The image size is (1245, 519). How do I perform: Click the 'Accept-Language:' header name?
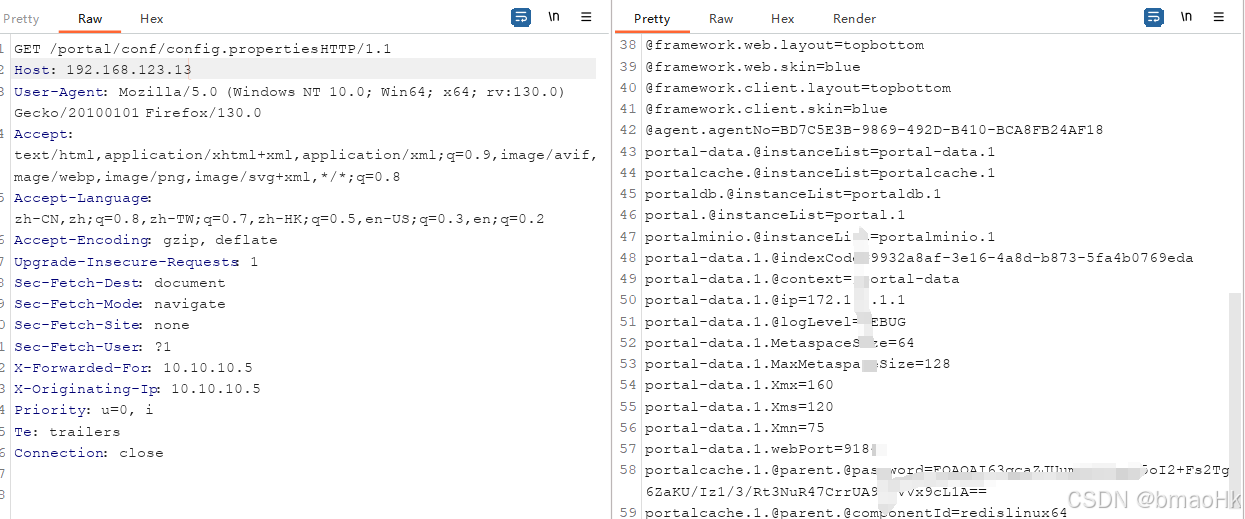tap(83, 198)
